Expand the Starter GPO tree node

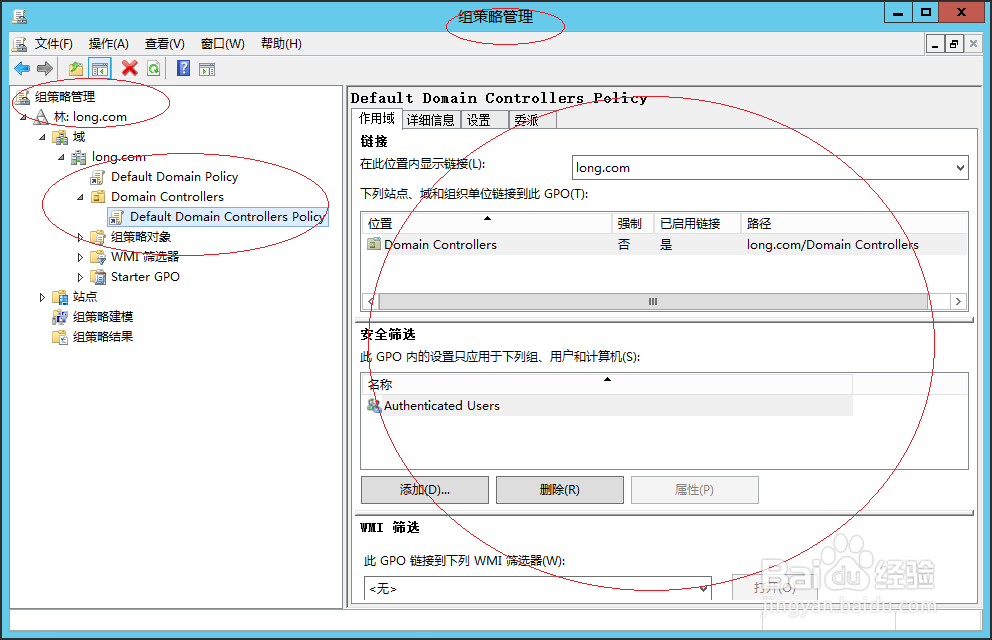click(x=80, y=277)
